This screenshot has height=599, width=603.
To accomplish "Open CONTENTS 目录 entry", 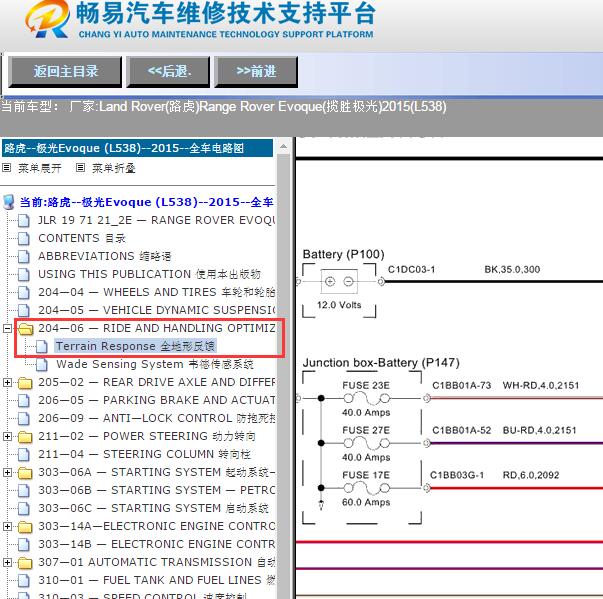I will click(82, 238).
